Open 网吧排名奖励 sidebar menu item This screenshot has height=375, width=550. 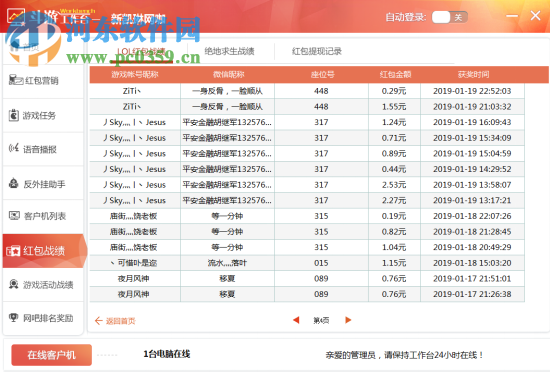43,318
